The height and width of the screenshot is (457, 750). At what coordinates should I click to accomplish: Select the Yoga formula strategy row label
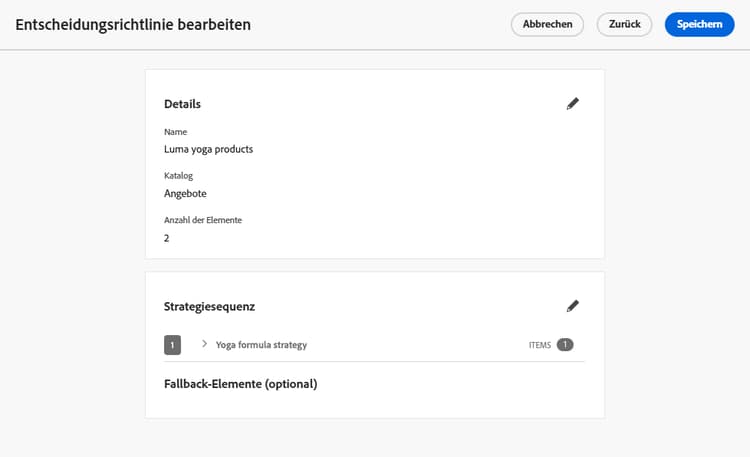pos(261,345)
